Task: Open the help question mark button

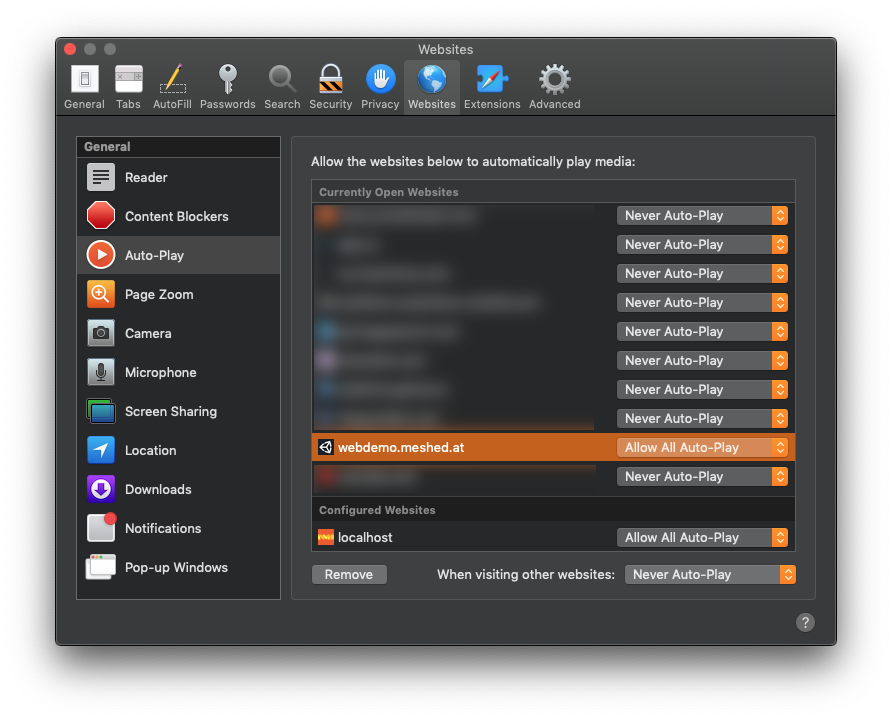Action: (805, 622)
